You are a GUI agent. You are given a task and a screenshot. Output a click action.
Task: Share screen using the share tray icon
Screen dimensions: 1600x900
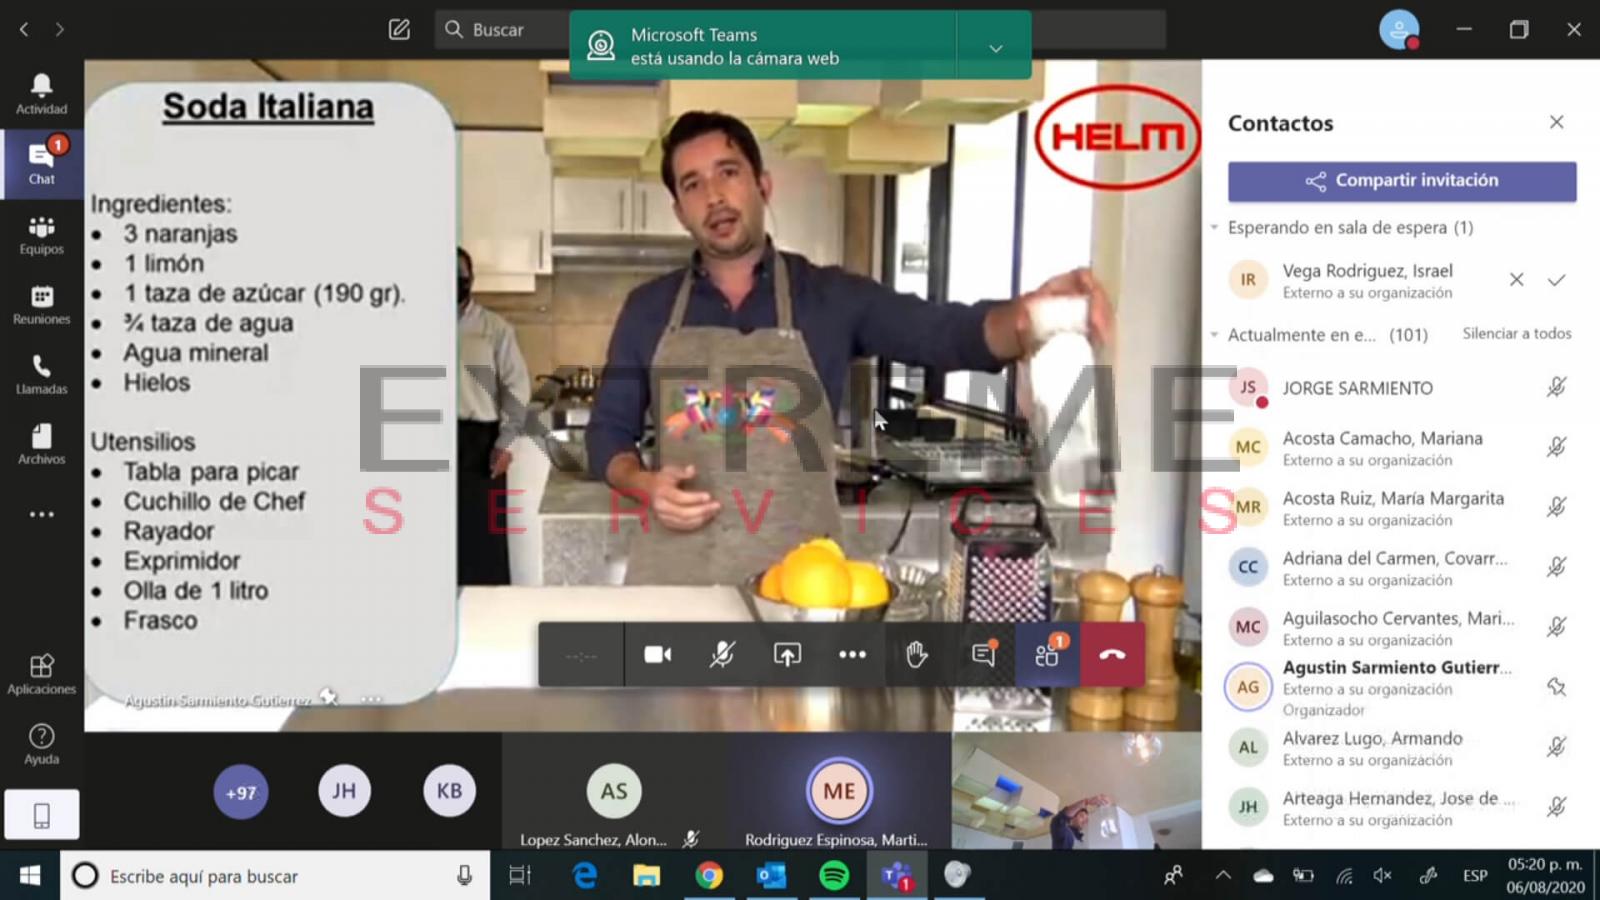click(787, 655)
